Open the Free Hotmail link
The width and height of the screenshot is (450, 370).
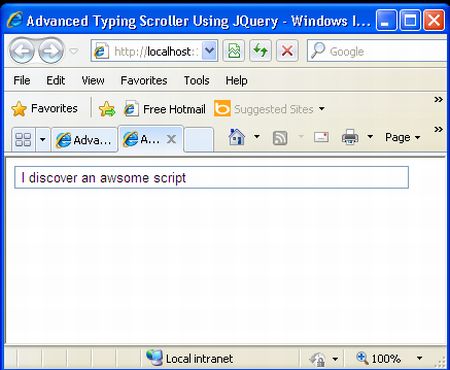(165, 109)
